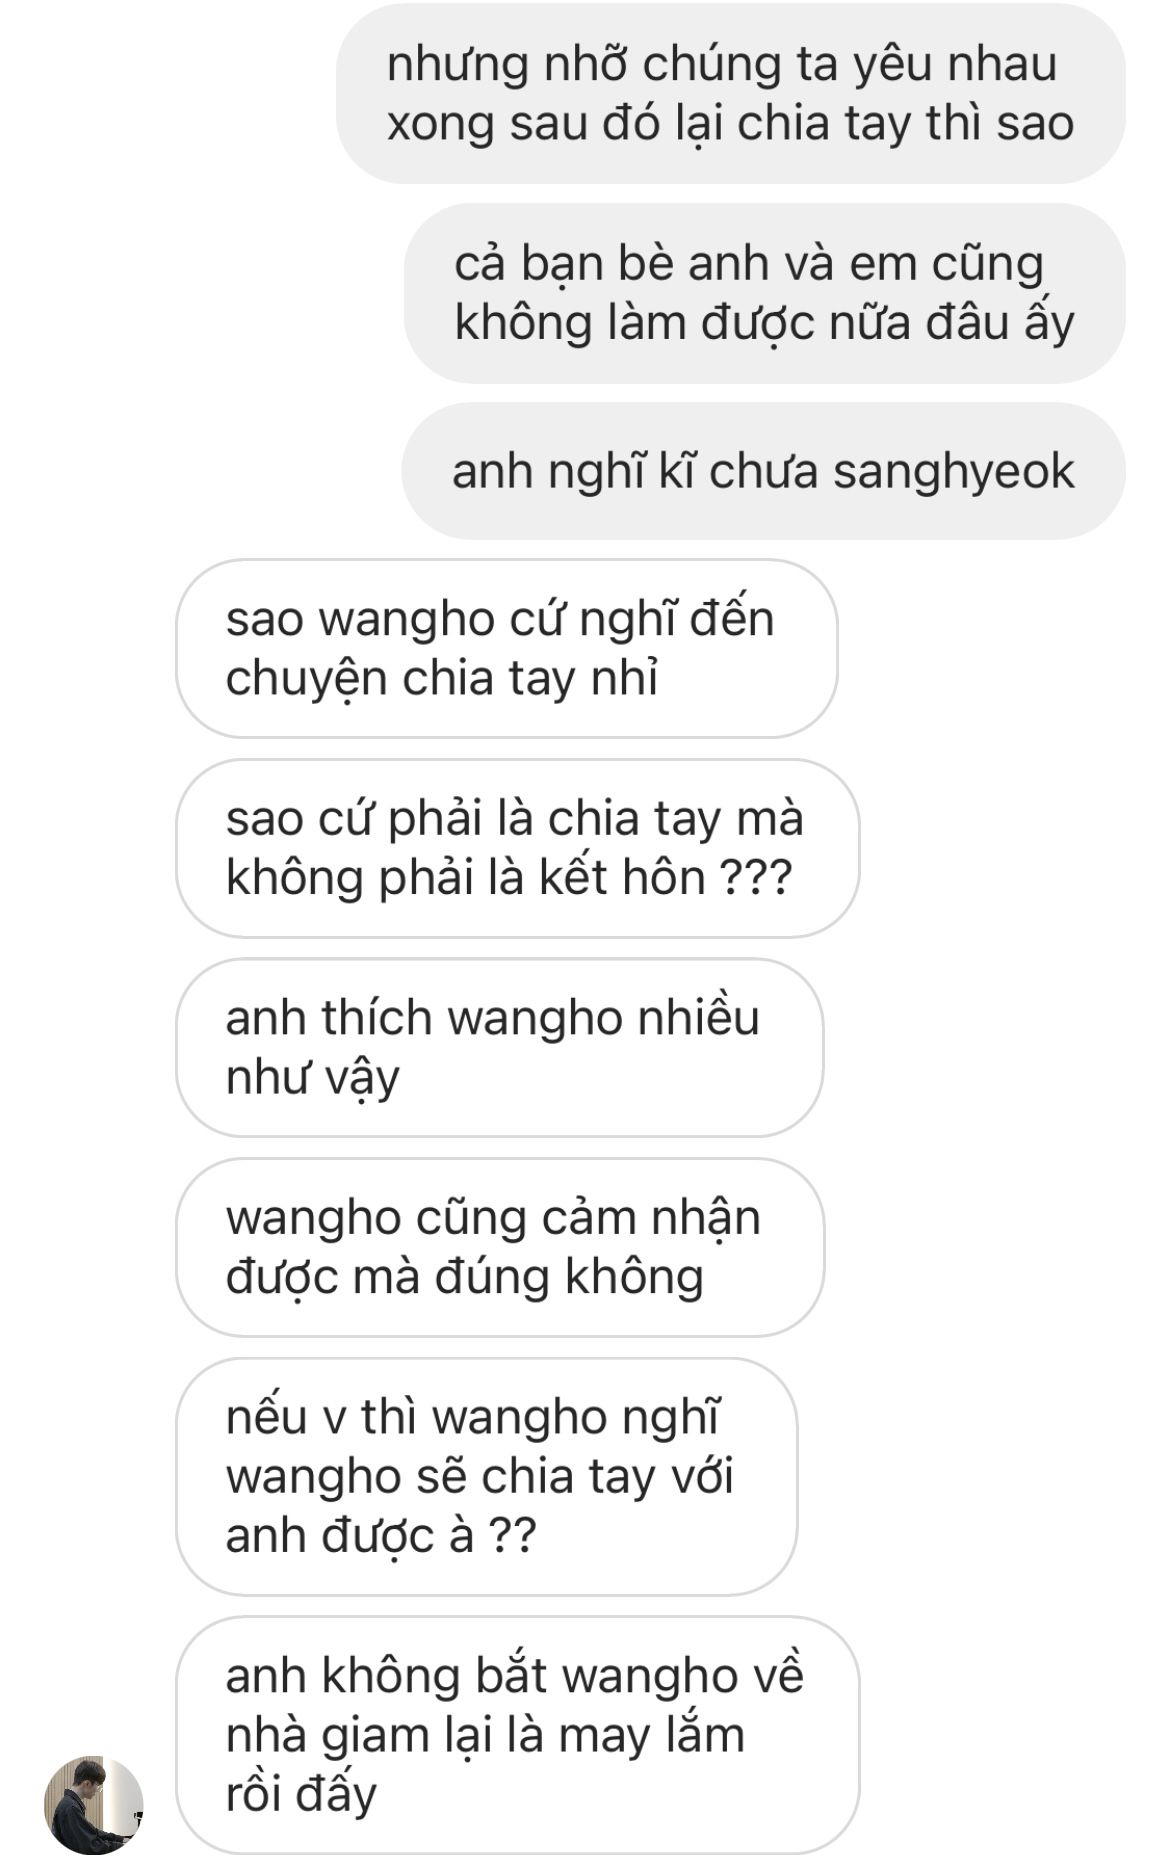Open the sender's profile picture avatar
This screenshot has height=1875, width=1170.
point(94,1806)
